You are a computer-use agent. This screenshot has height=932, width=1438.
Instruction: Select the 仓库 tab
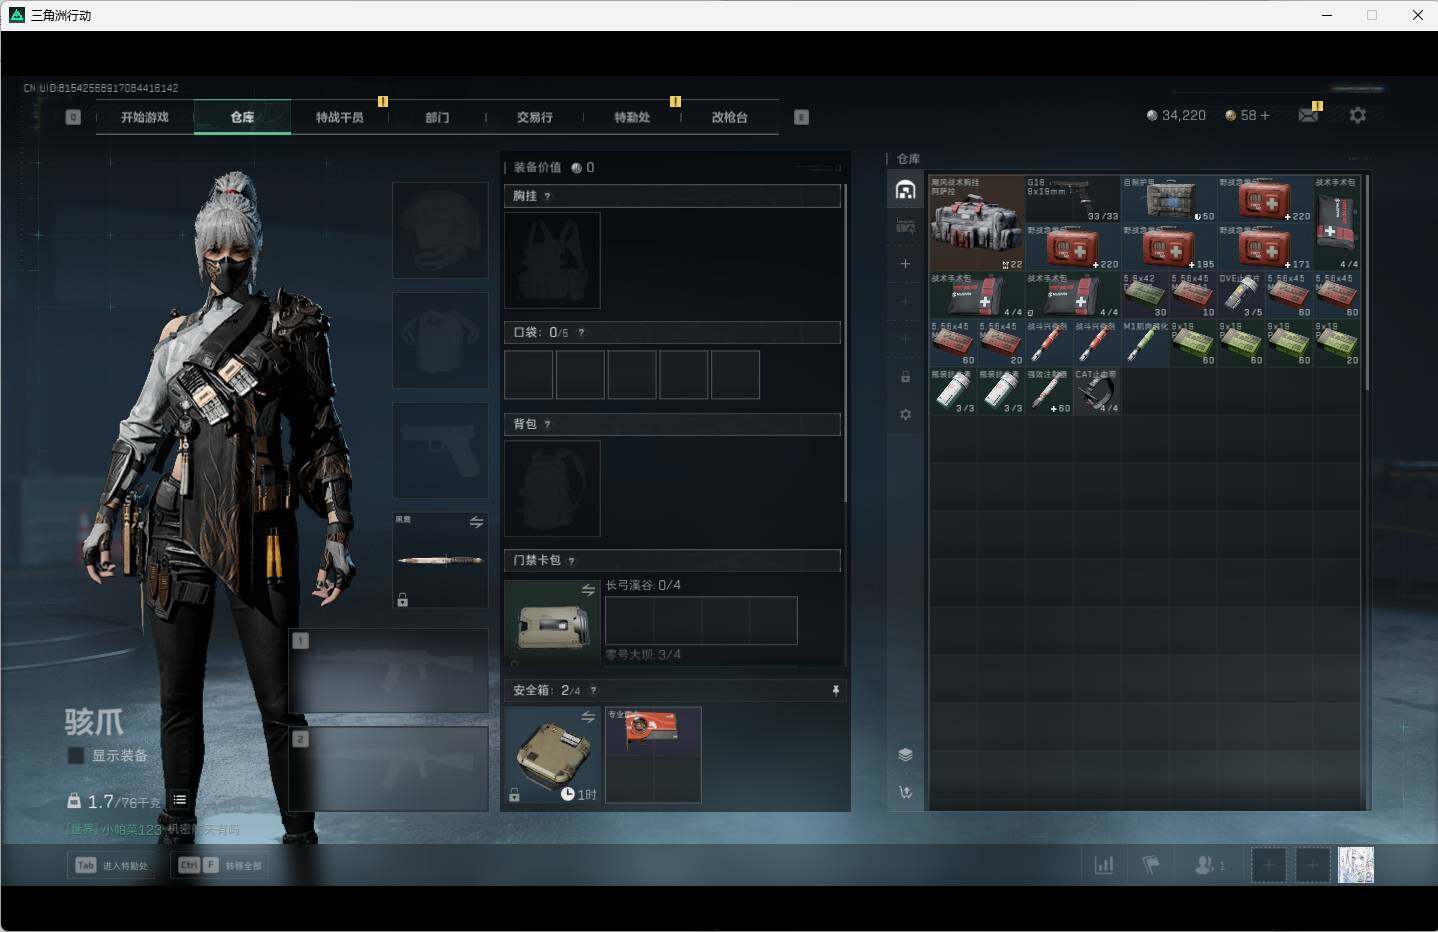tap(242, 117)
